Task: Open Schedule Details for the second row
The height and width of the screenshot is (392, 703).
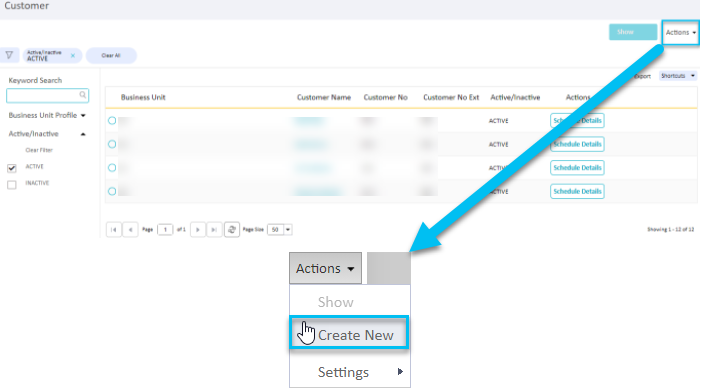Action: click(577, 144)
